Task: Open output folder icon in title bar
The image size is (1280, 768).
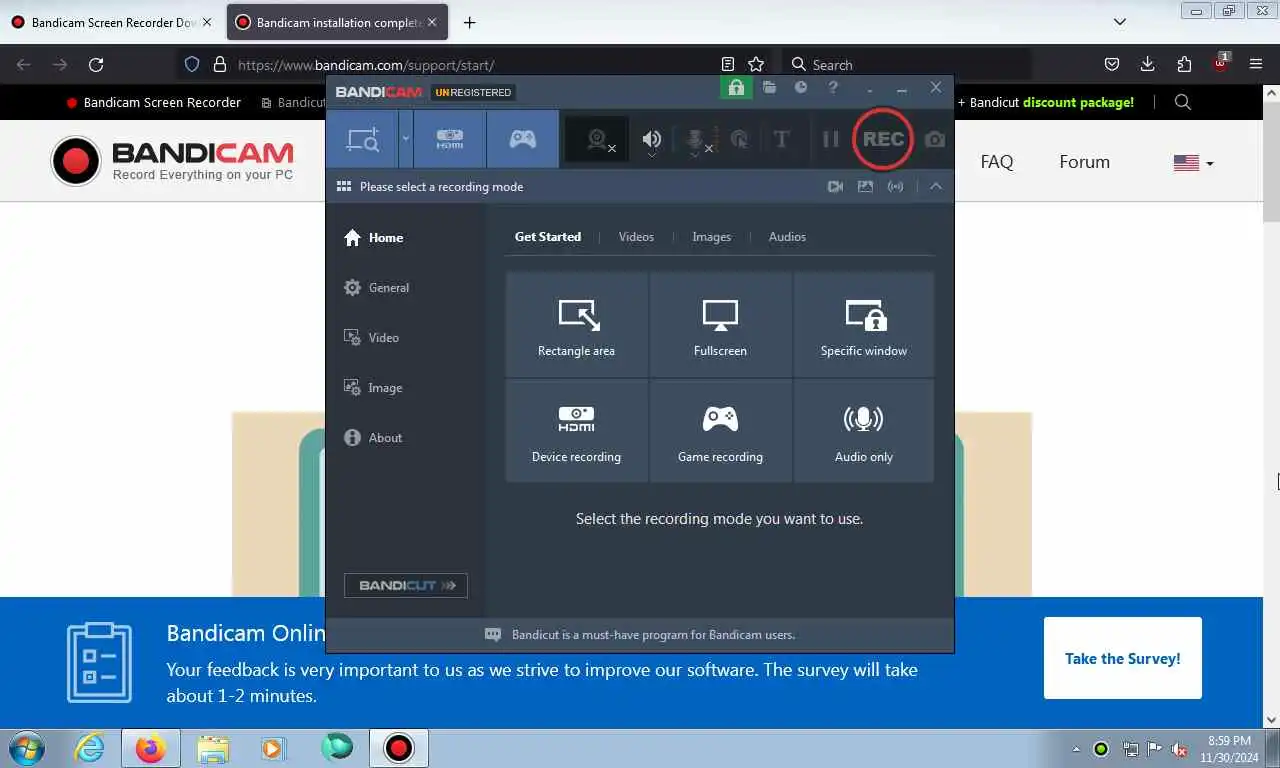Action: [x=769, y=88]
